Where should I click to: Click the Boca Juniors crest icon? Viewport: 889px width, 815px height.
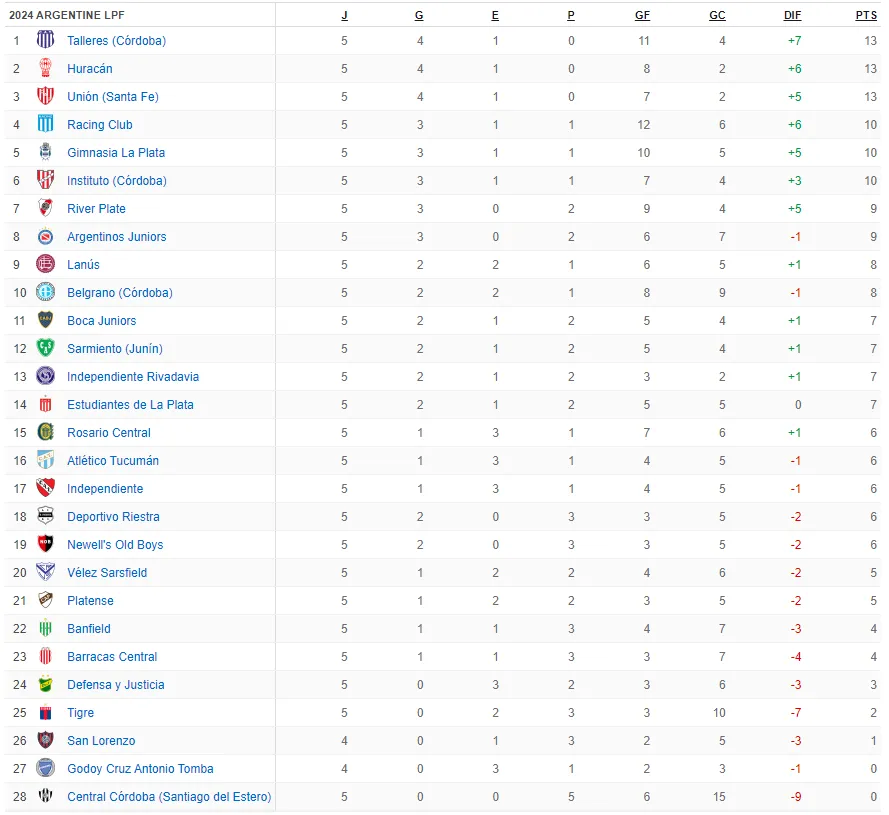coord(45,321)
